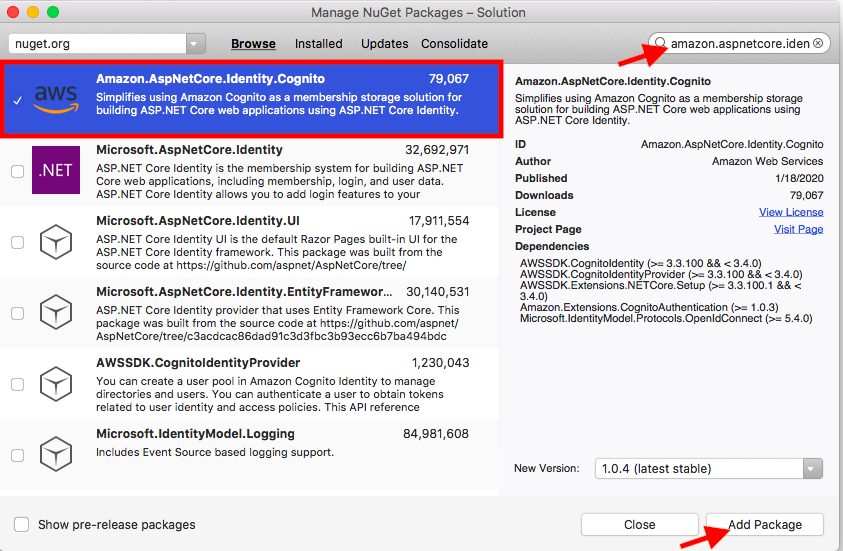Click the search field containing amazon.aspnetcore.iden
The width and height of the screenshot is (843, 551).
pos(739,43)
